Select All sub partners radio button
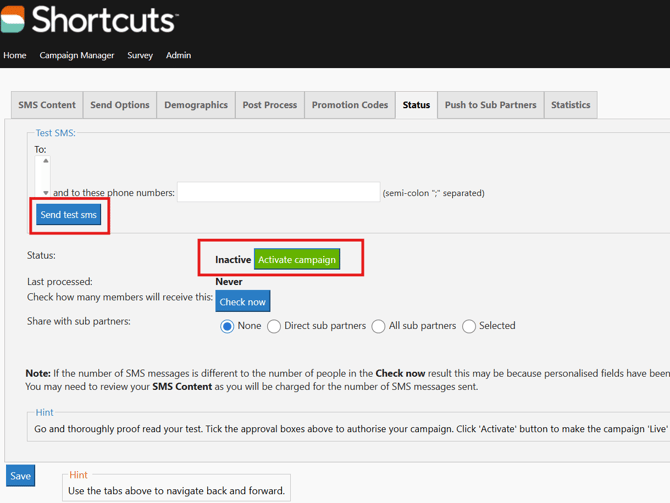Screen dimensions: 670x503 click(x=379, y=326)
